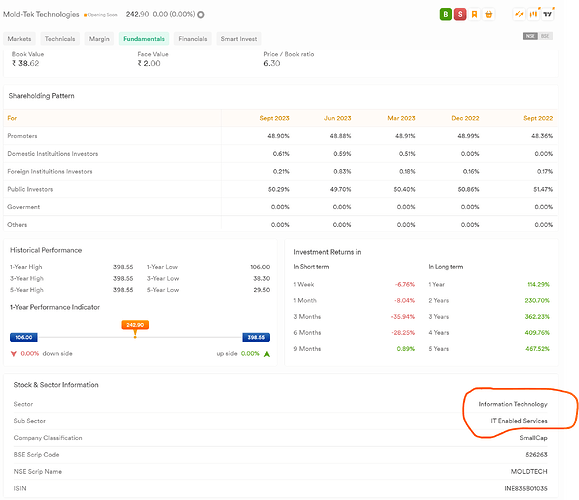579x500 pixels.
Task: Click the Sept 2022 column header
Action: click(x=538, y=118)
